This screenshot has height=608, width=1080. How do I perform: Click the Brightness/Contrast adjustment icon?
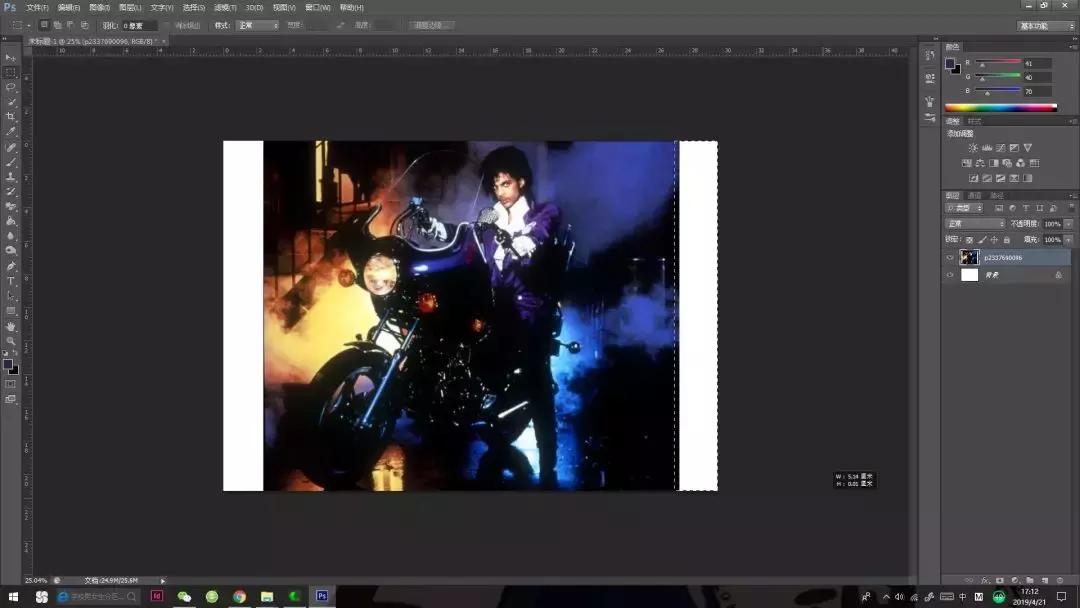pyautogui.click(x=973, y=147)
